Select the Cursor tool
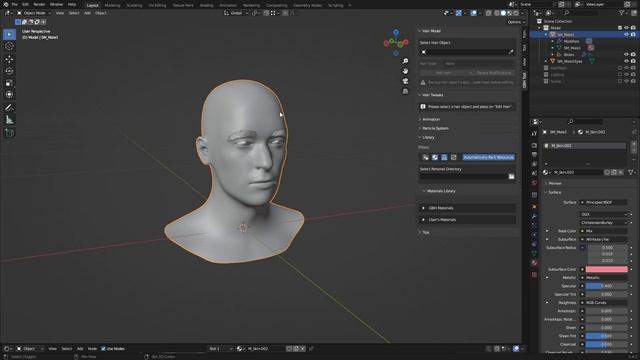Viewport: 640px width, 360px height. click(9, 47)
